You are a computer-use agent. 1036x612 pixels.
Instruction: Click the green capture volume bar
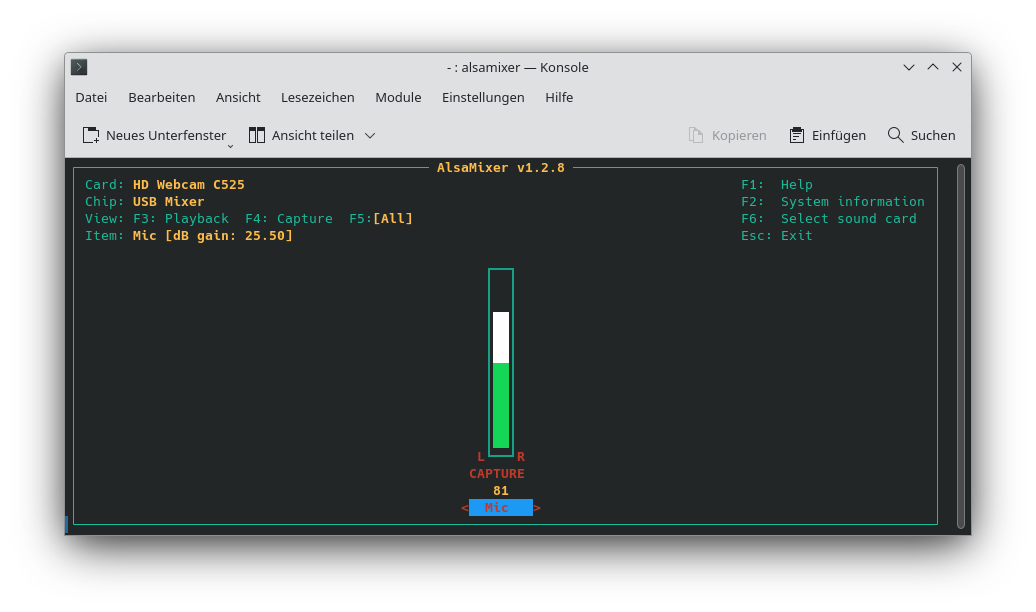click(x=500, y=405)
